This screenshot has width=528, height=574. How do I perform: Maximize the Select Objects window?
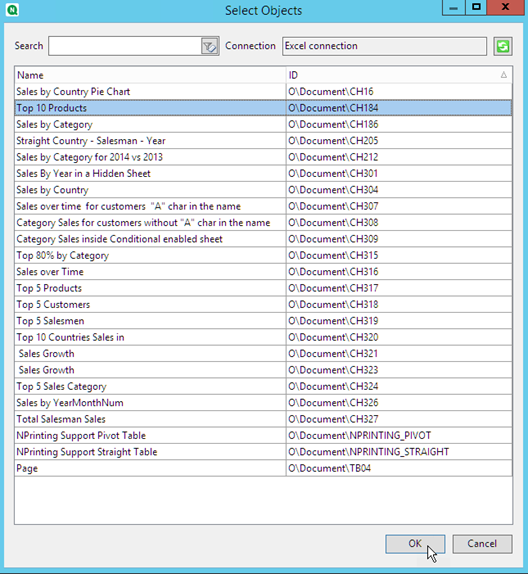click(x=476, y=7)
